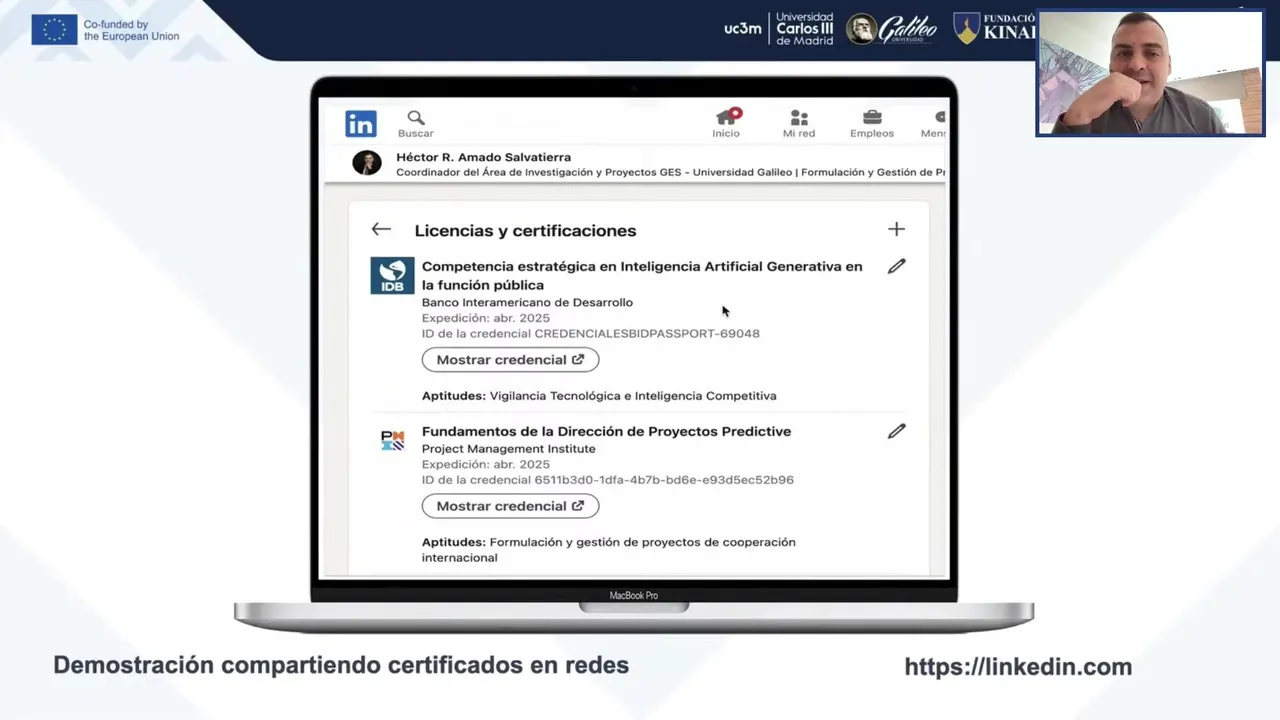Open the LinkedIn home logo
The image size is (1280, 720).
coord(361,123)
